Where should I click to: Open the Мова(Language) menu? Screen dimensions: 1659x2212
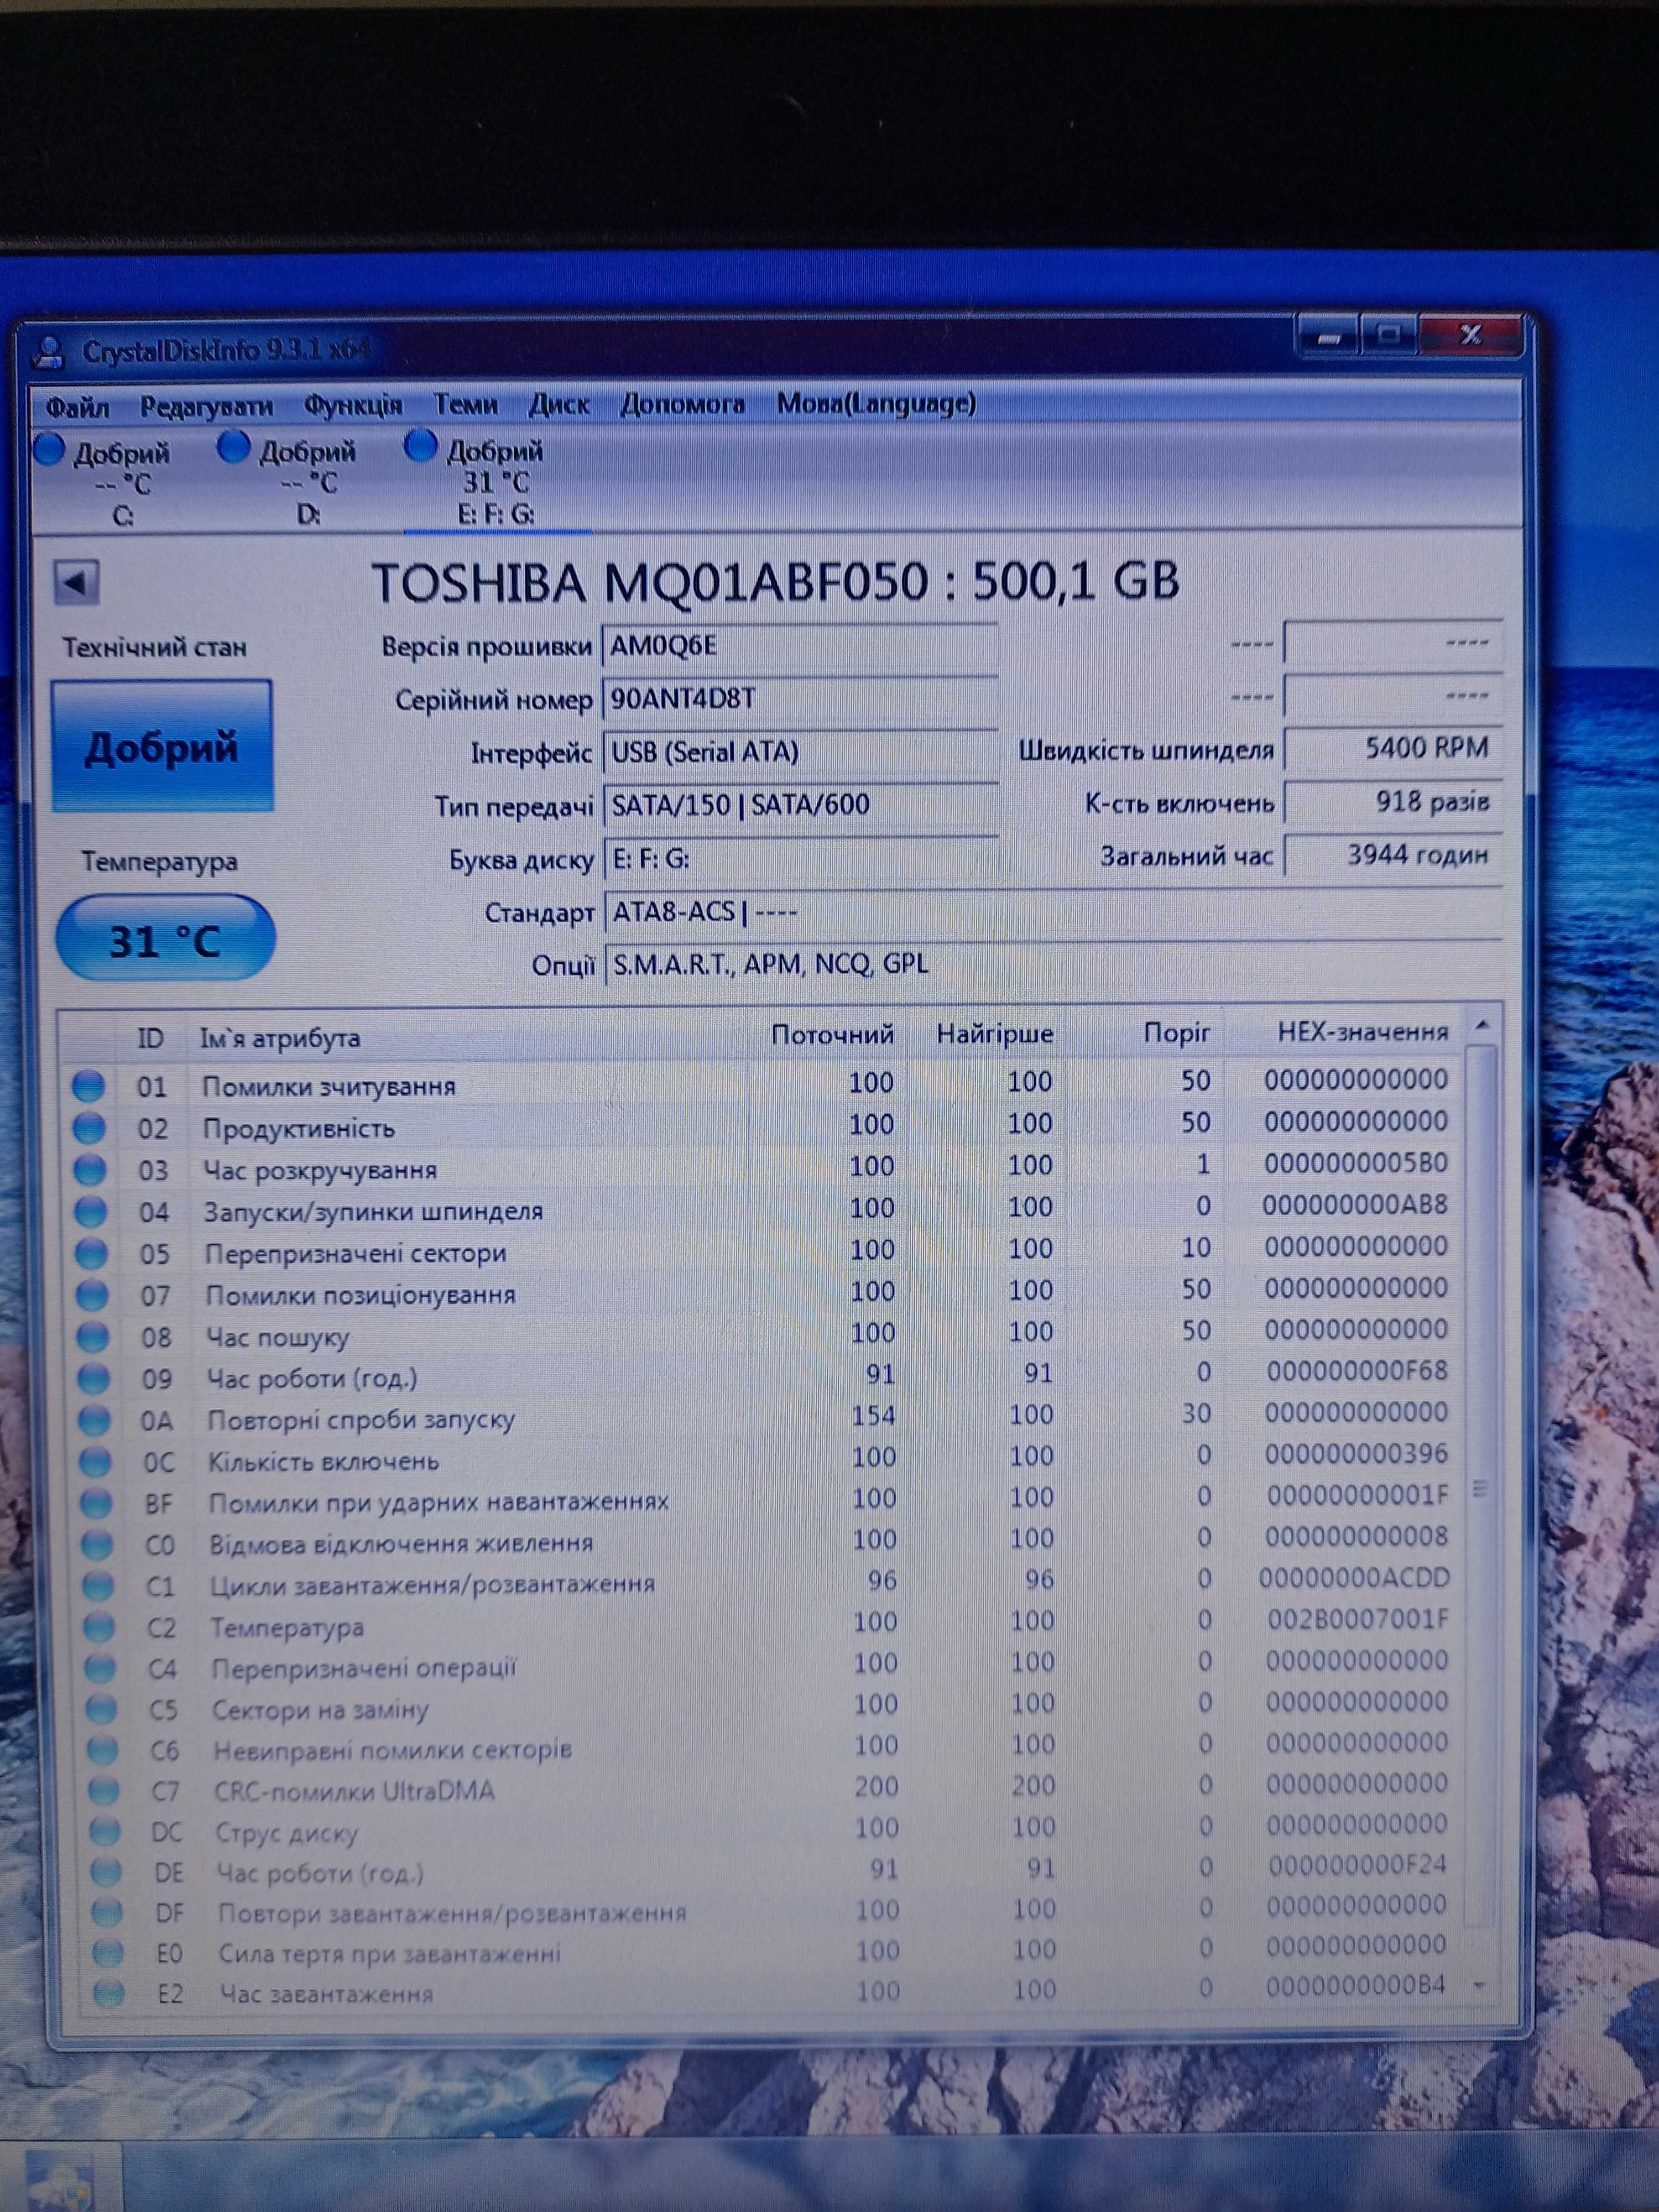(876, 403)
